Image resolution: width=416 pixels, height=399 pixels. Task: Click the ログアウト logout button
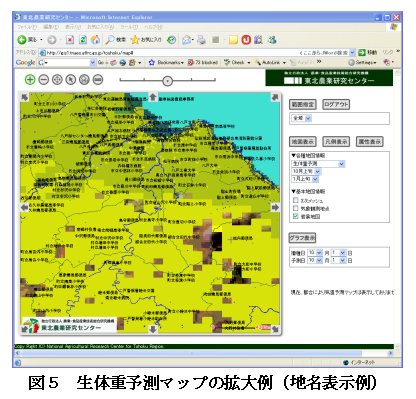click(336, 105)
